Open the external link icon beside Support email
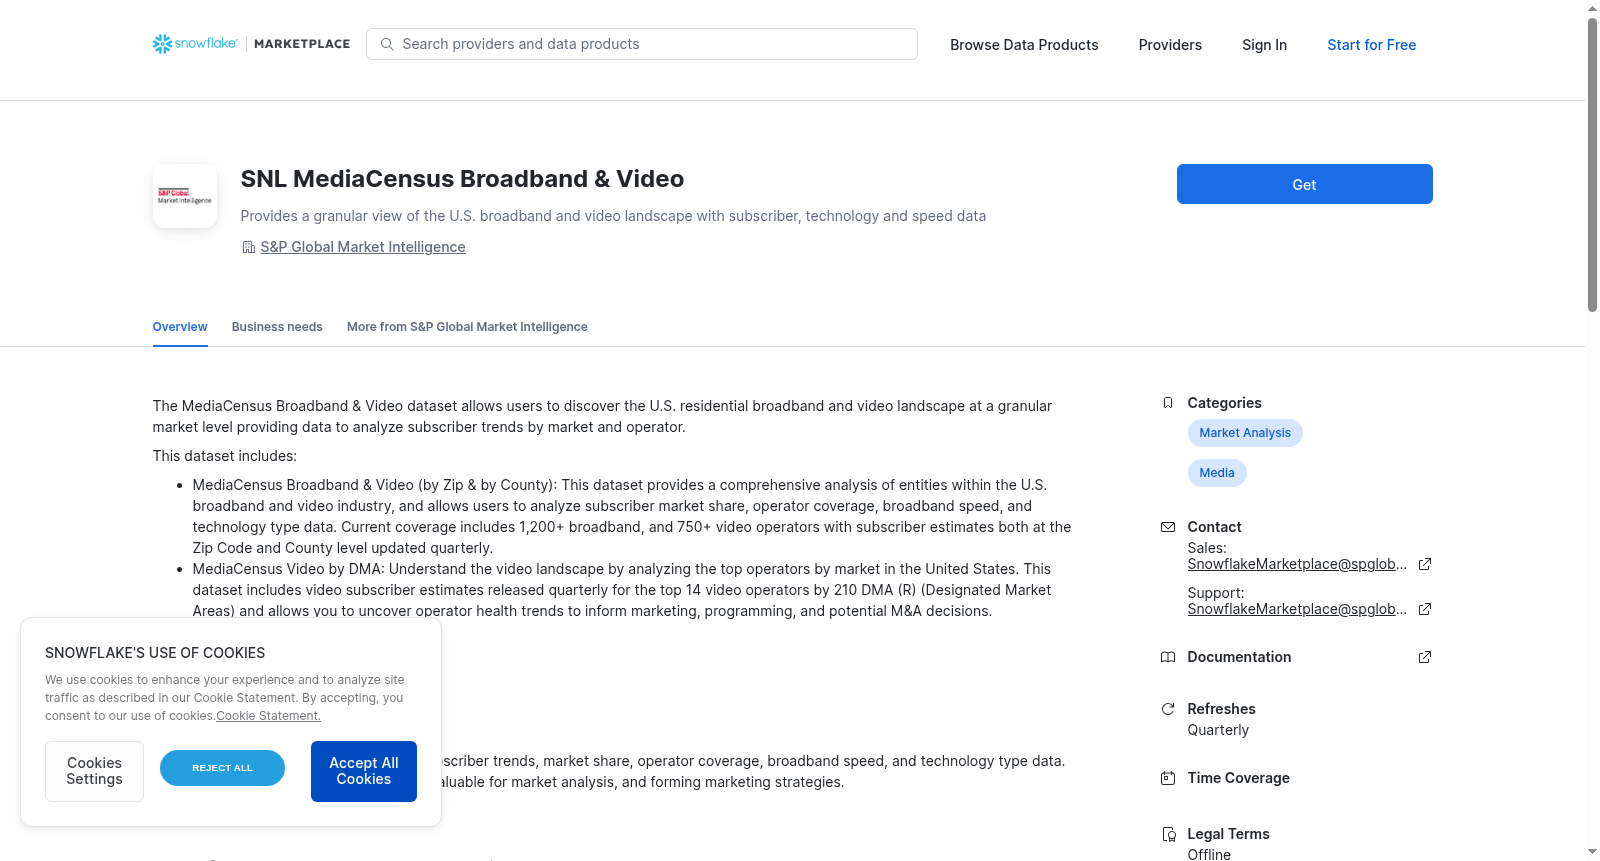Image resolution: width=1600 pixels, height=861 pixels. click(x=1425, y=609)
